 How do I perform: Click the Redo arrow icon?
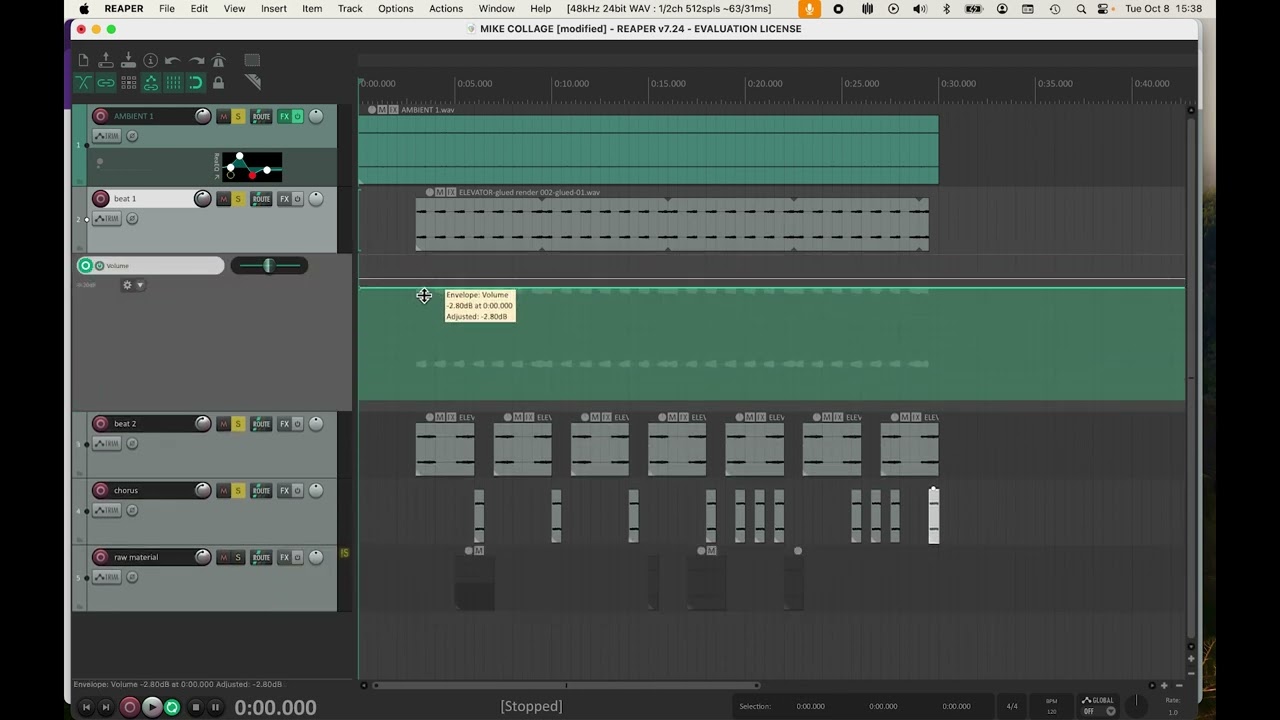tap(196, 61)
